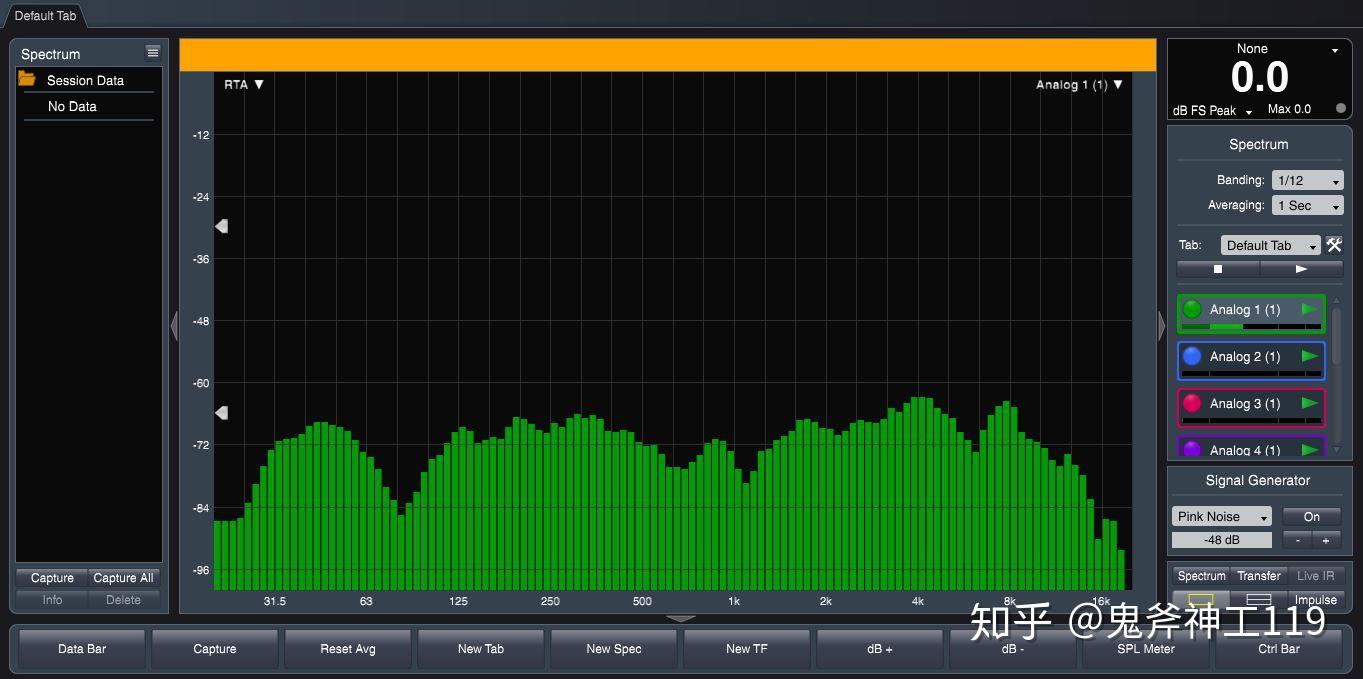
Task: Start all measurements with the play button
Action: click(x=1301, y=269)
